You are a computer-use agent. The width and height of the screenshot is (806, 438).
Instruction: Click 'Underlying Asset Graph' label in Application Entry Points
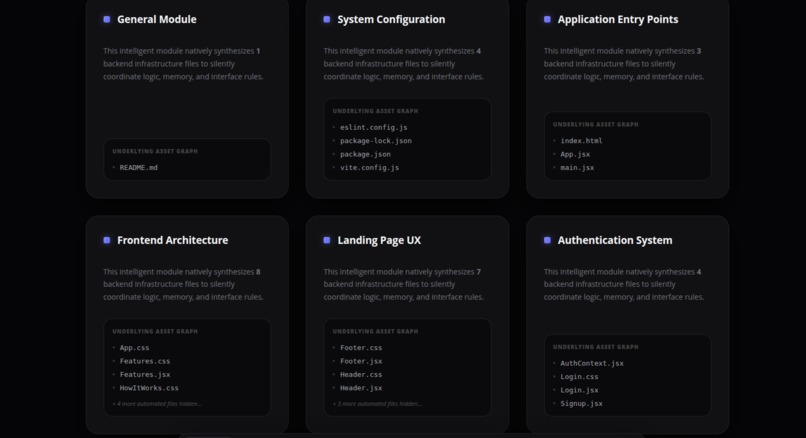coord(596,124)
